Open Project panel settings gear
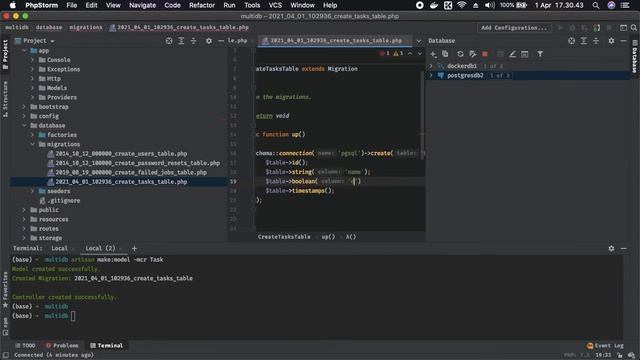 [x=209, y=41]
